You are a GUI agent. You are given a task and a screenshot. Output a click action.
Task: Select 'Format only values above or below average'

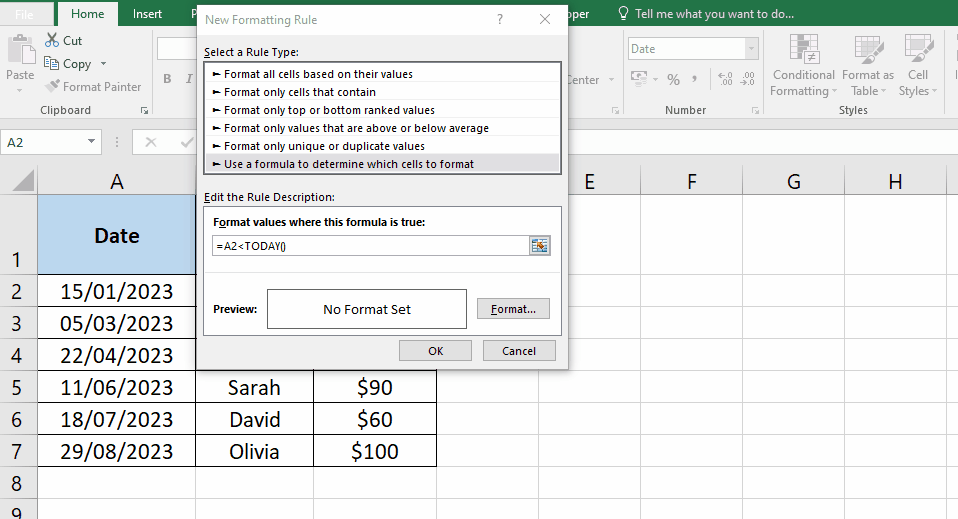(x=382, y=128)
